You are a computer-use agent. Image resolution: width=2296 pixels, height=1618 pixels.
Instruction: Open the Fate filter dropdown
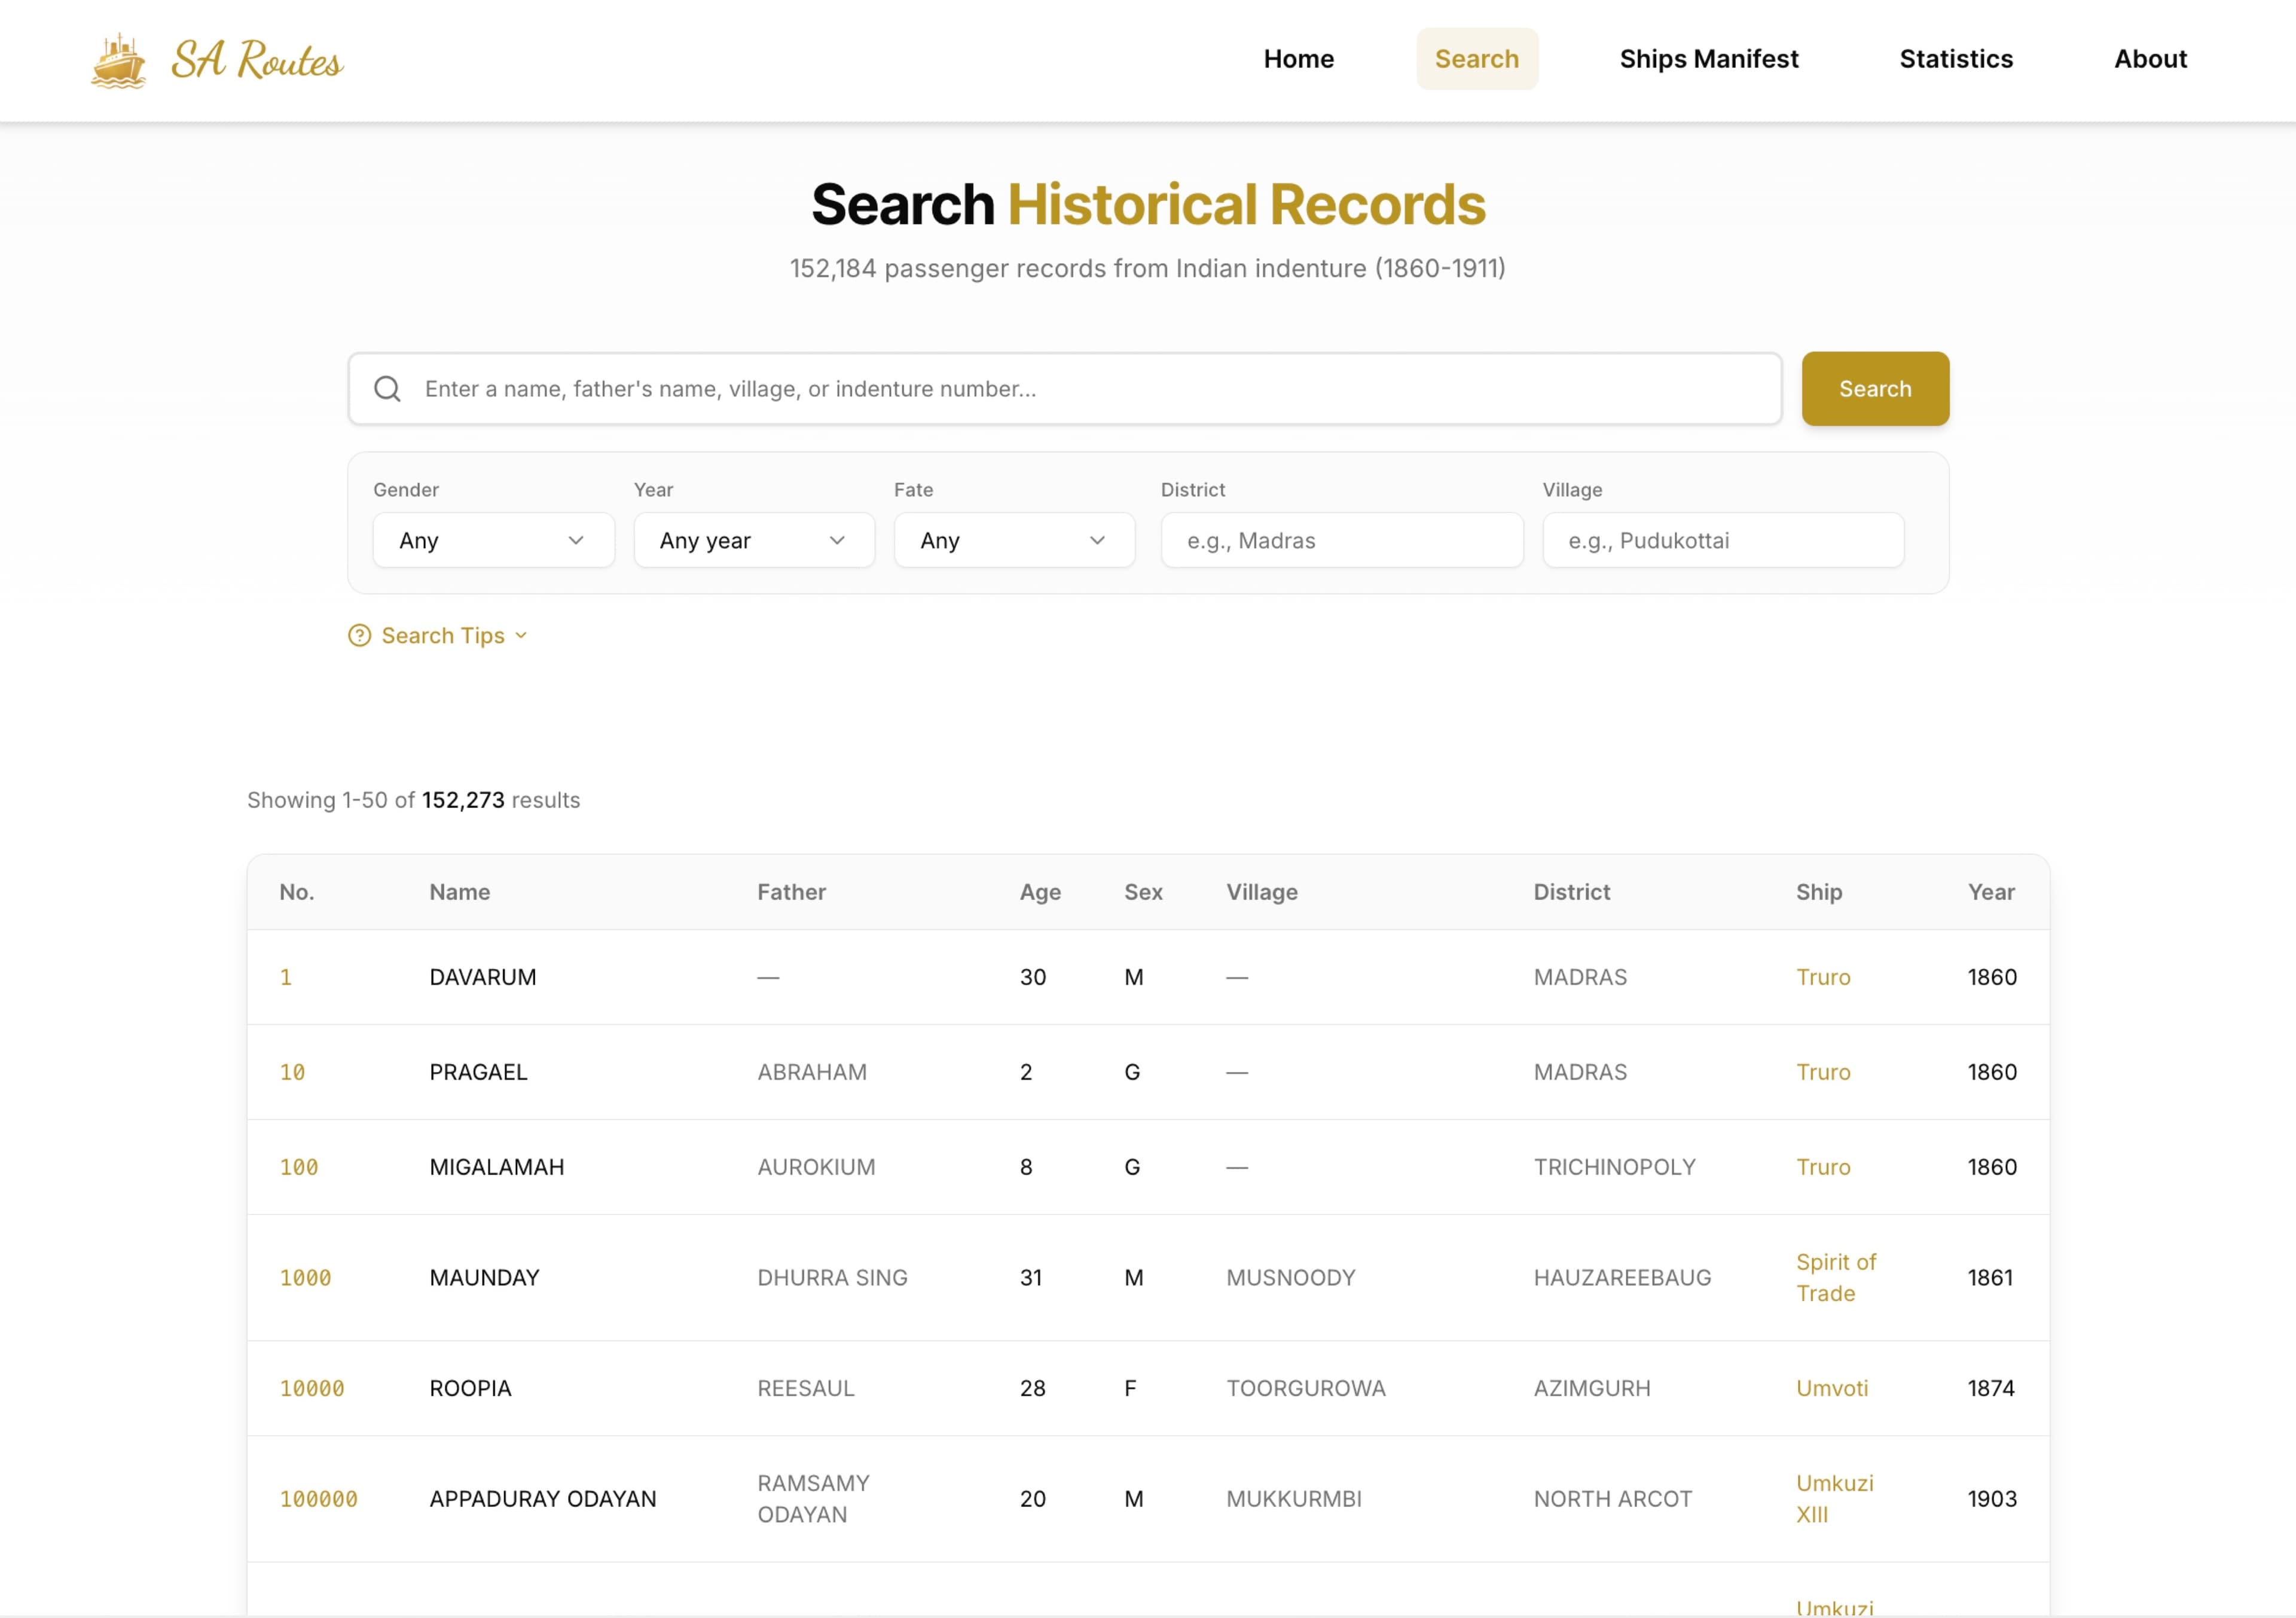pyautogui.click(x=1013, y=541)
